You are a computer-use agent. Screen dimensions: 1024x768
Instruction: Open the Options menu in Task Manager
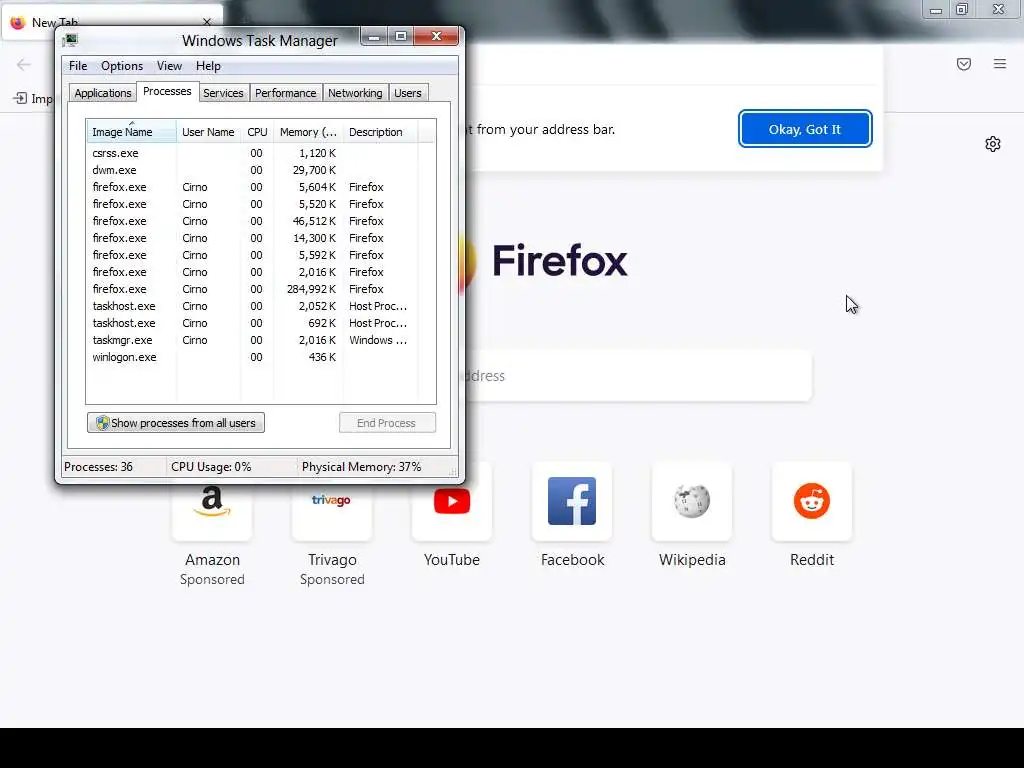coord(121,66)
